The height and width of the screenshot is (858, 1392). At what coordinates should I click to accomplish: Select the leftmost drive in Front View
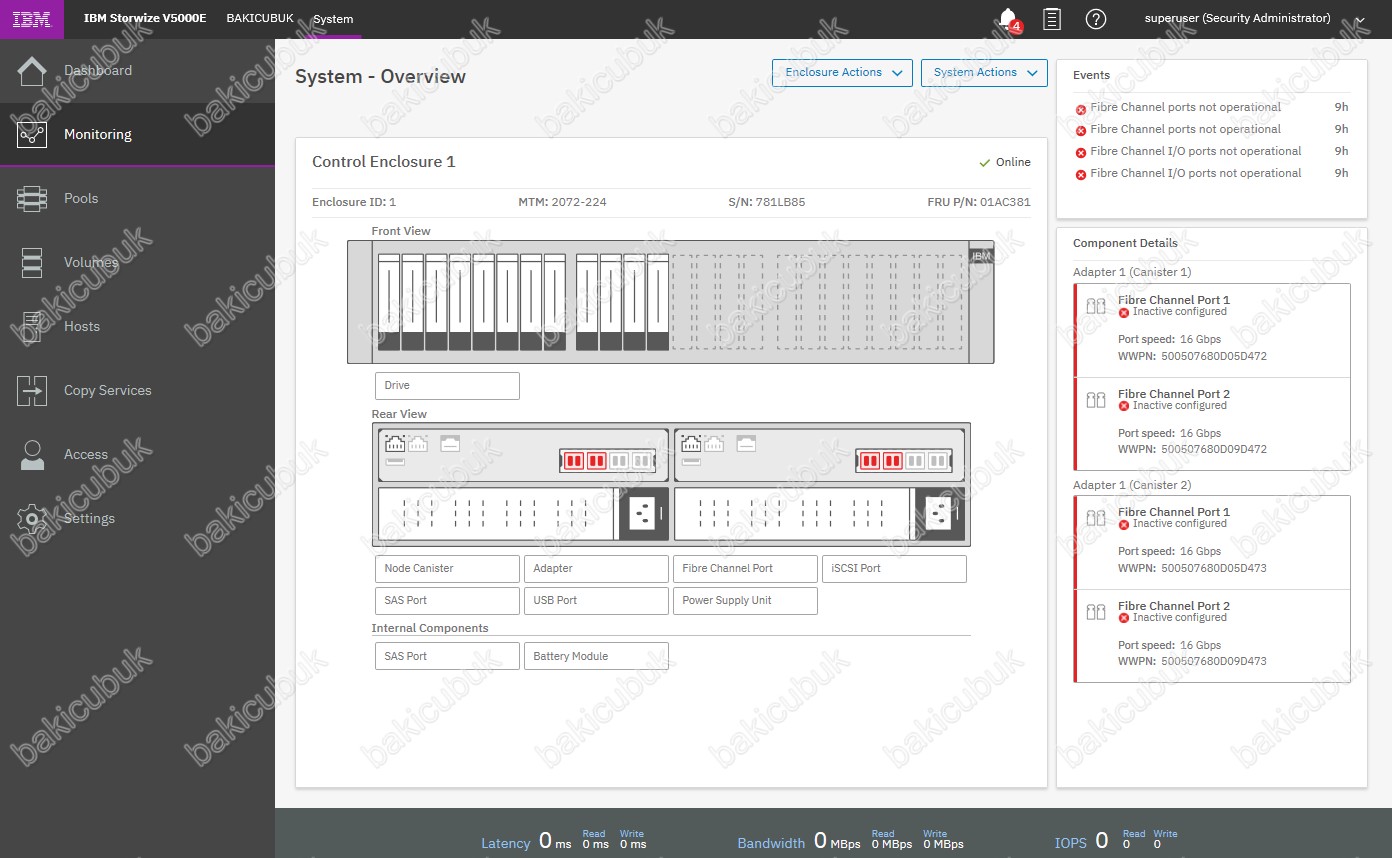[389, 302]
